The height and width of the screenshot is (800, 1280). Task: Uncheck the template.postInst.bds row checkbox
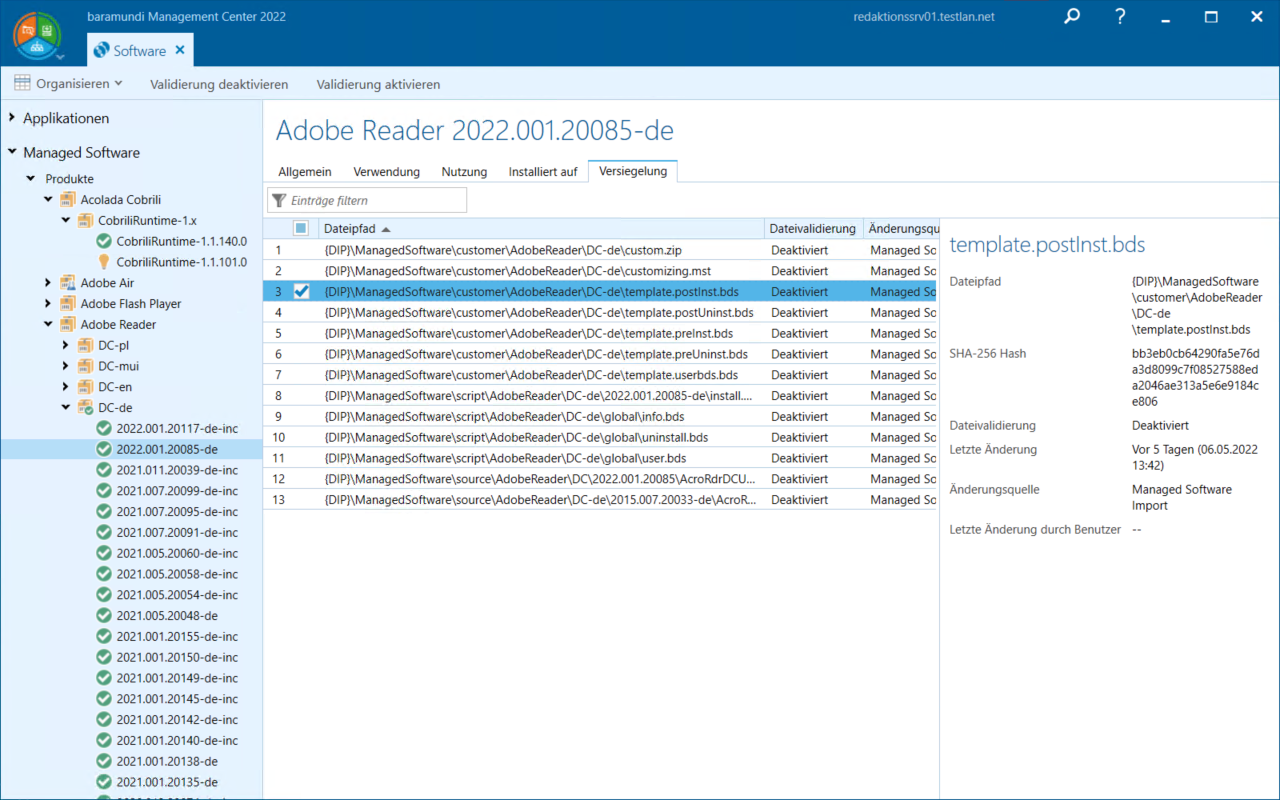tap(301, 292)
